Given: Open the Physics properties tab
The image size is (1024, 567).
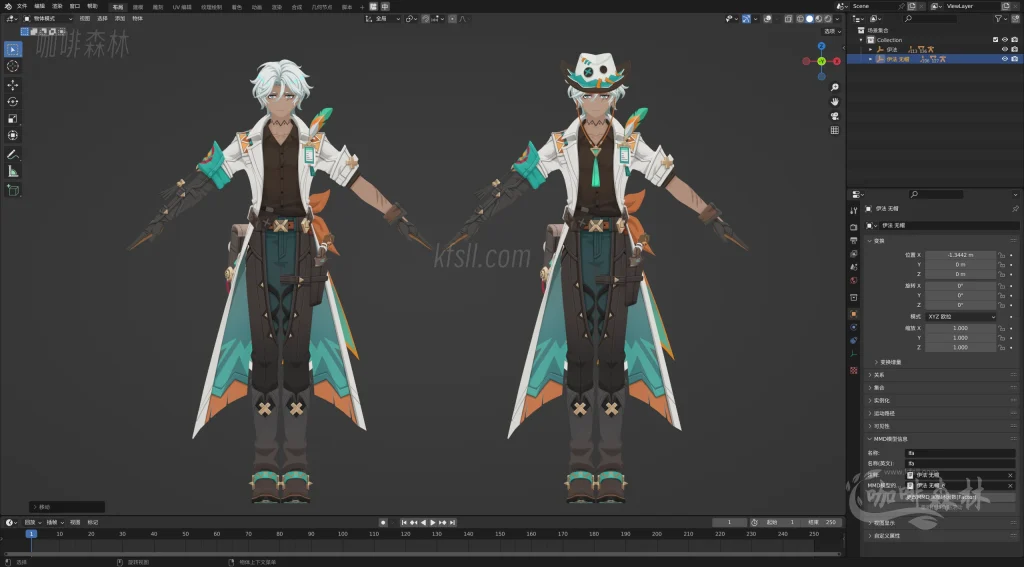Looking at the screenshot, I should (854, 327).
